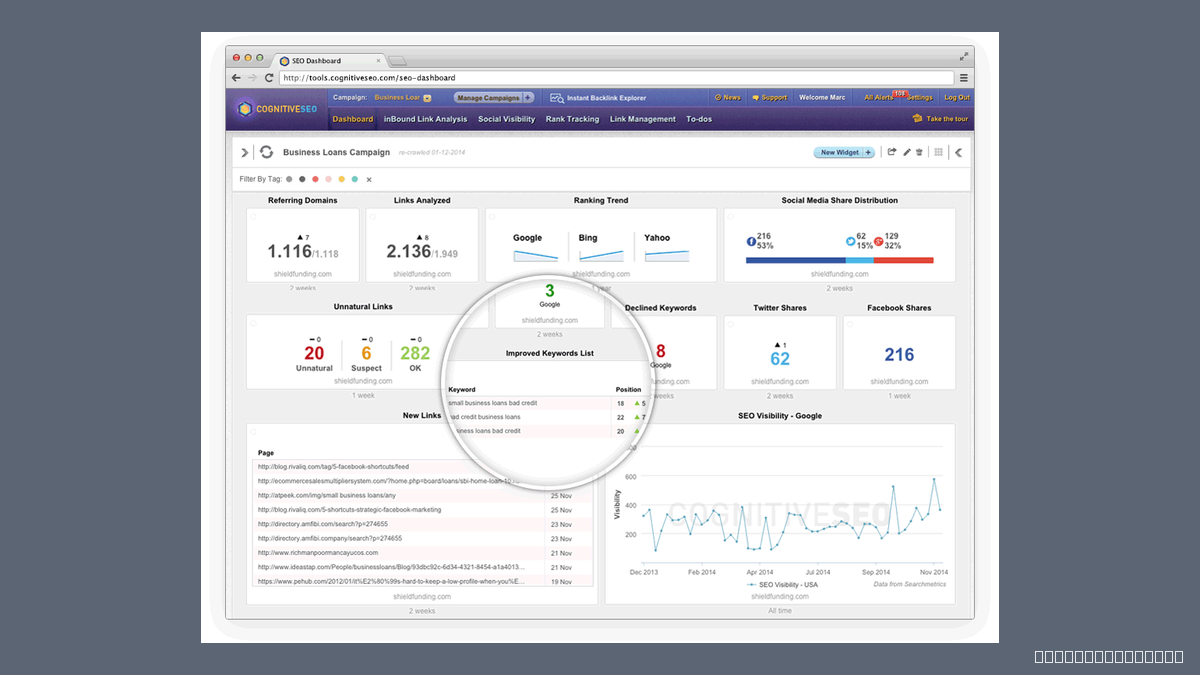The image size is (1200, 675).
Task: Toggle the Referring Domains widget checkbox
Action: 253,216
